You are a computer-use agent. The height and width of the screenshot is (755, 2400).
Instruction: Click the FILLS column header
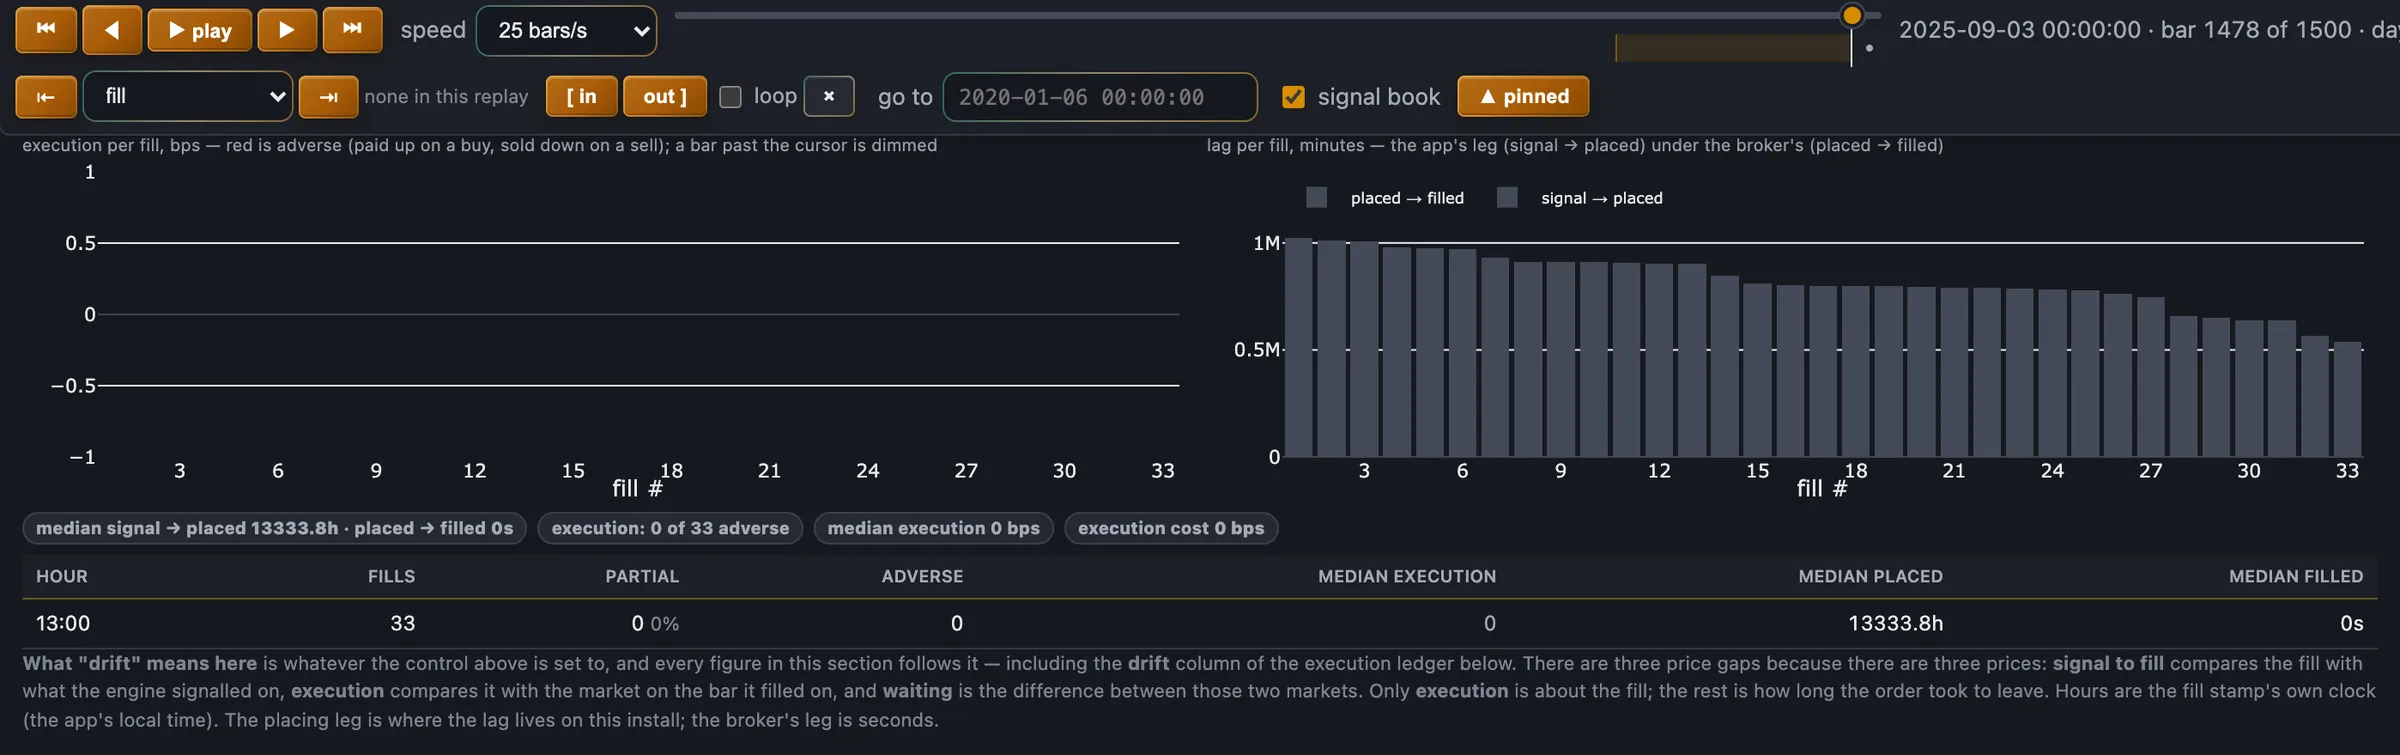tap(391, 577)
